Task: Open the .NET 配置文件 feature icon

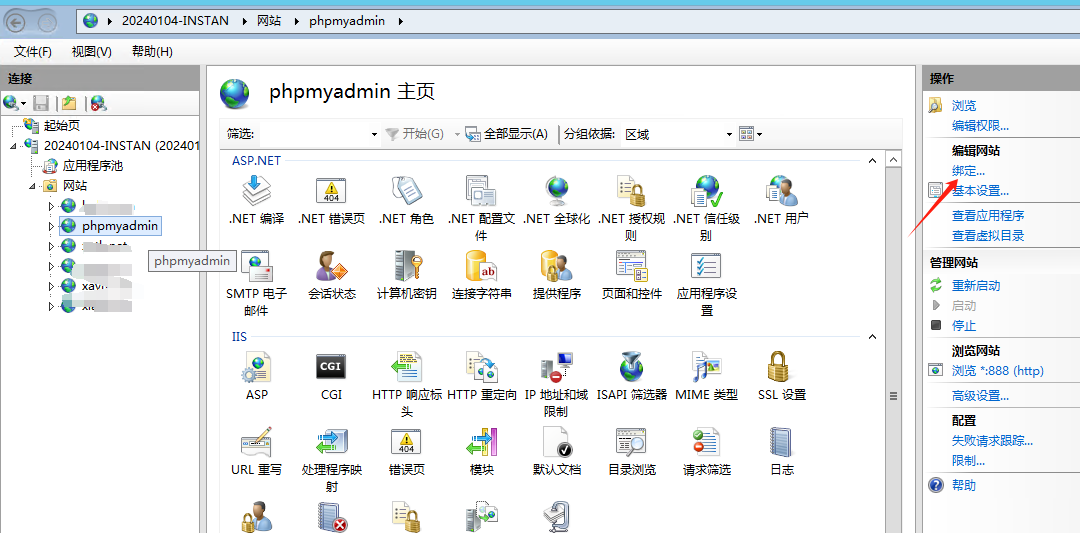Action: coord(481,191)
